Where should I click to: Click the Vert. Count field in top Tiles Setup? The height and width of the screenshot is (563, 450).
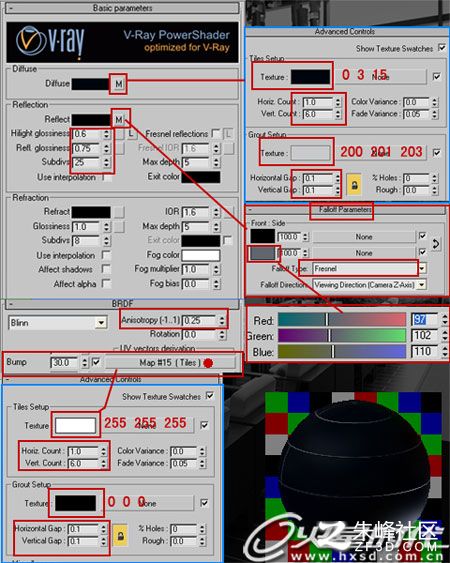point(318,114)
